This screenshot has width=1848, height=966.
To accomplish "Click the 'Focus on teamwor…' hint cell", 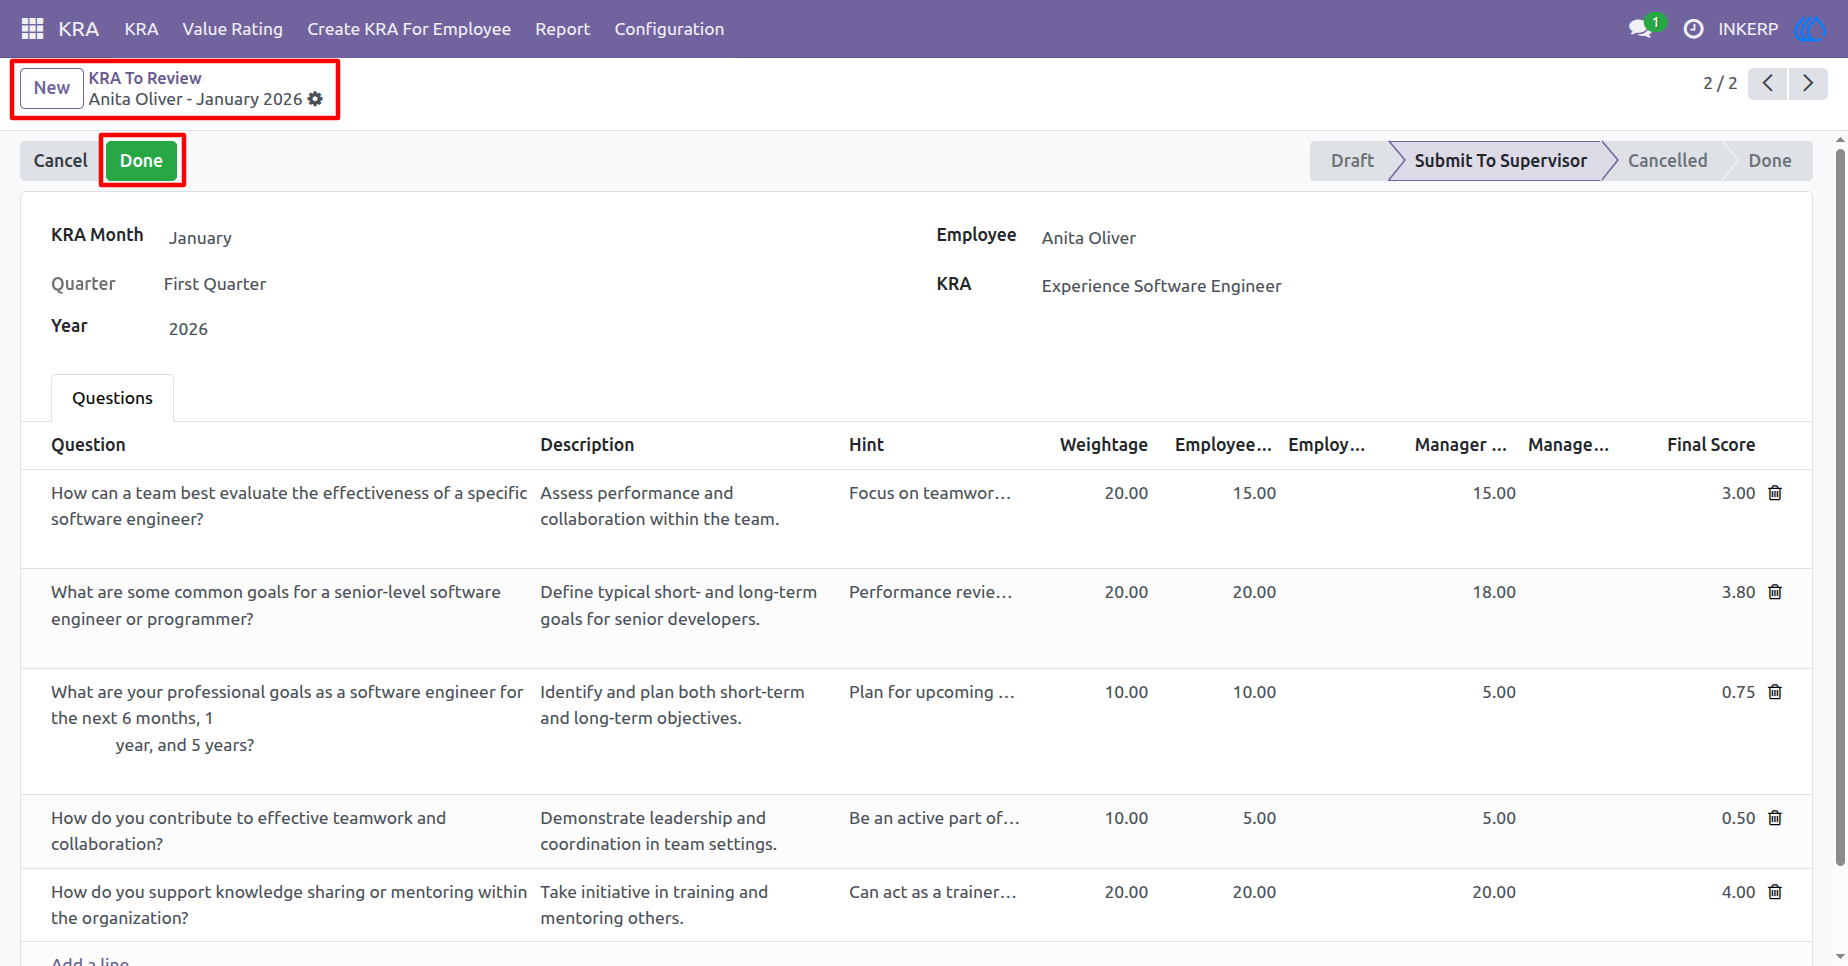I will (930, 493).
